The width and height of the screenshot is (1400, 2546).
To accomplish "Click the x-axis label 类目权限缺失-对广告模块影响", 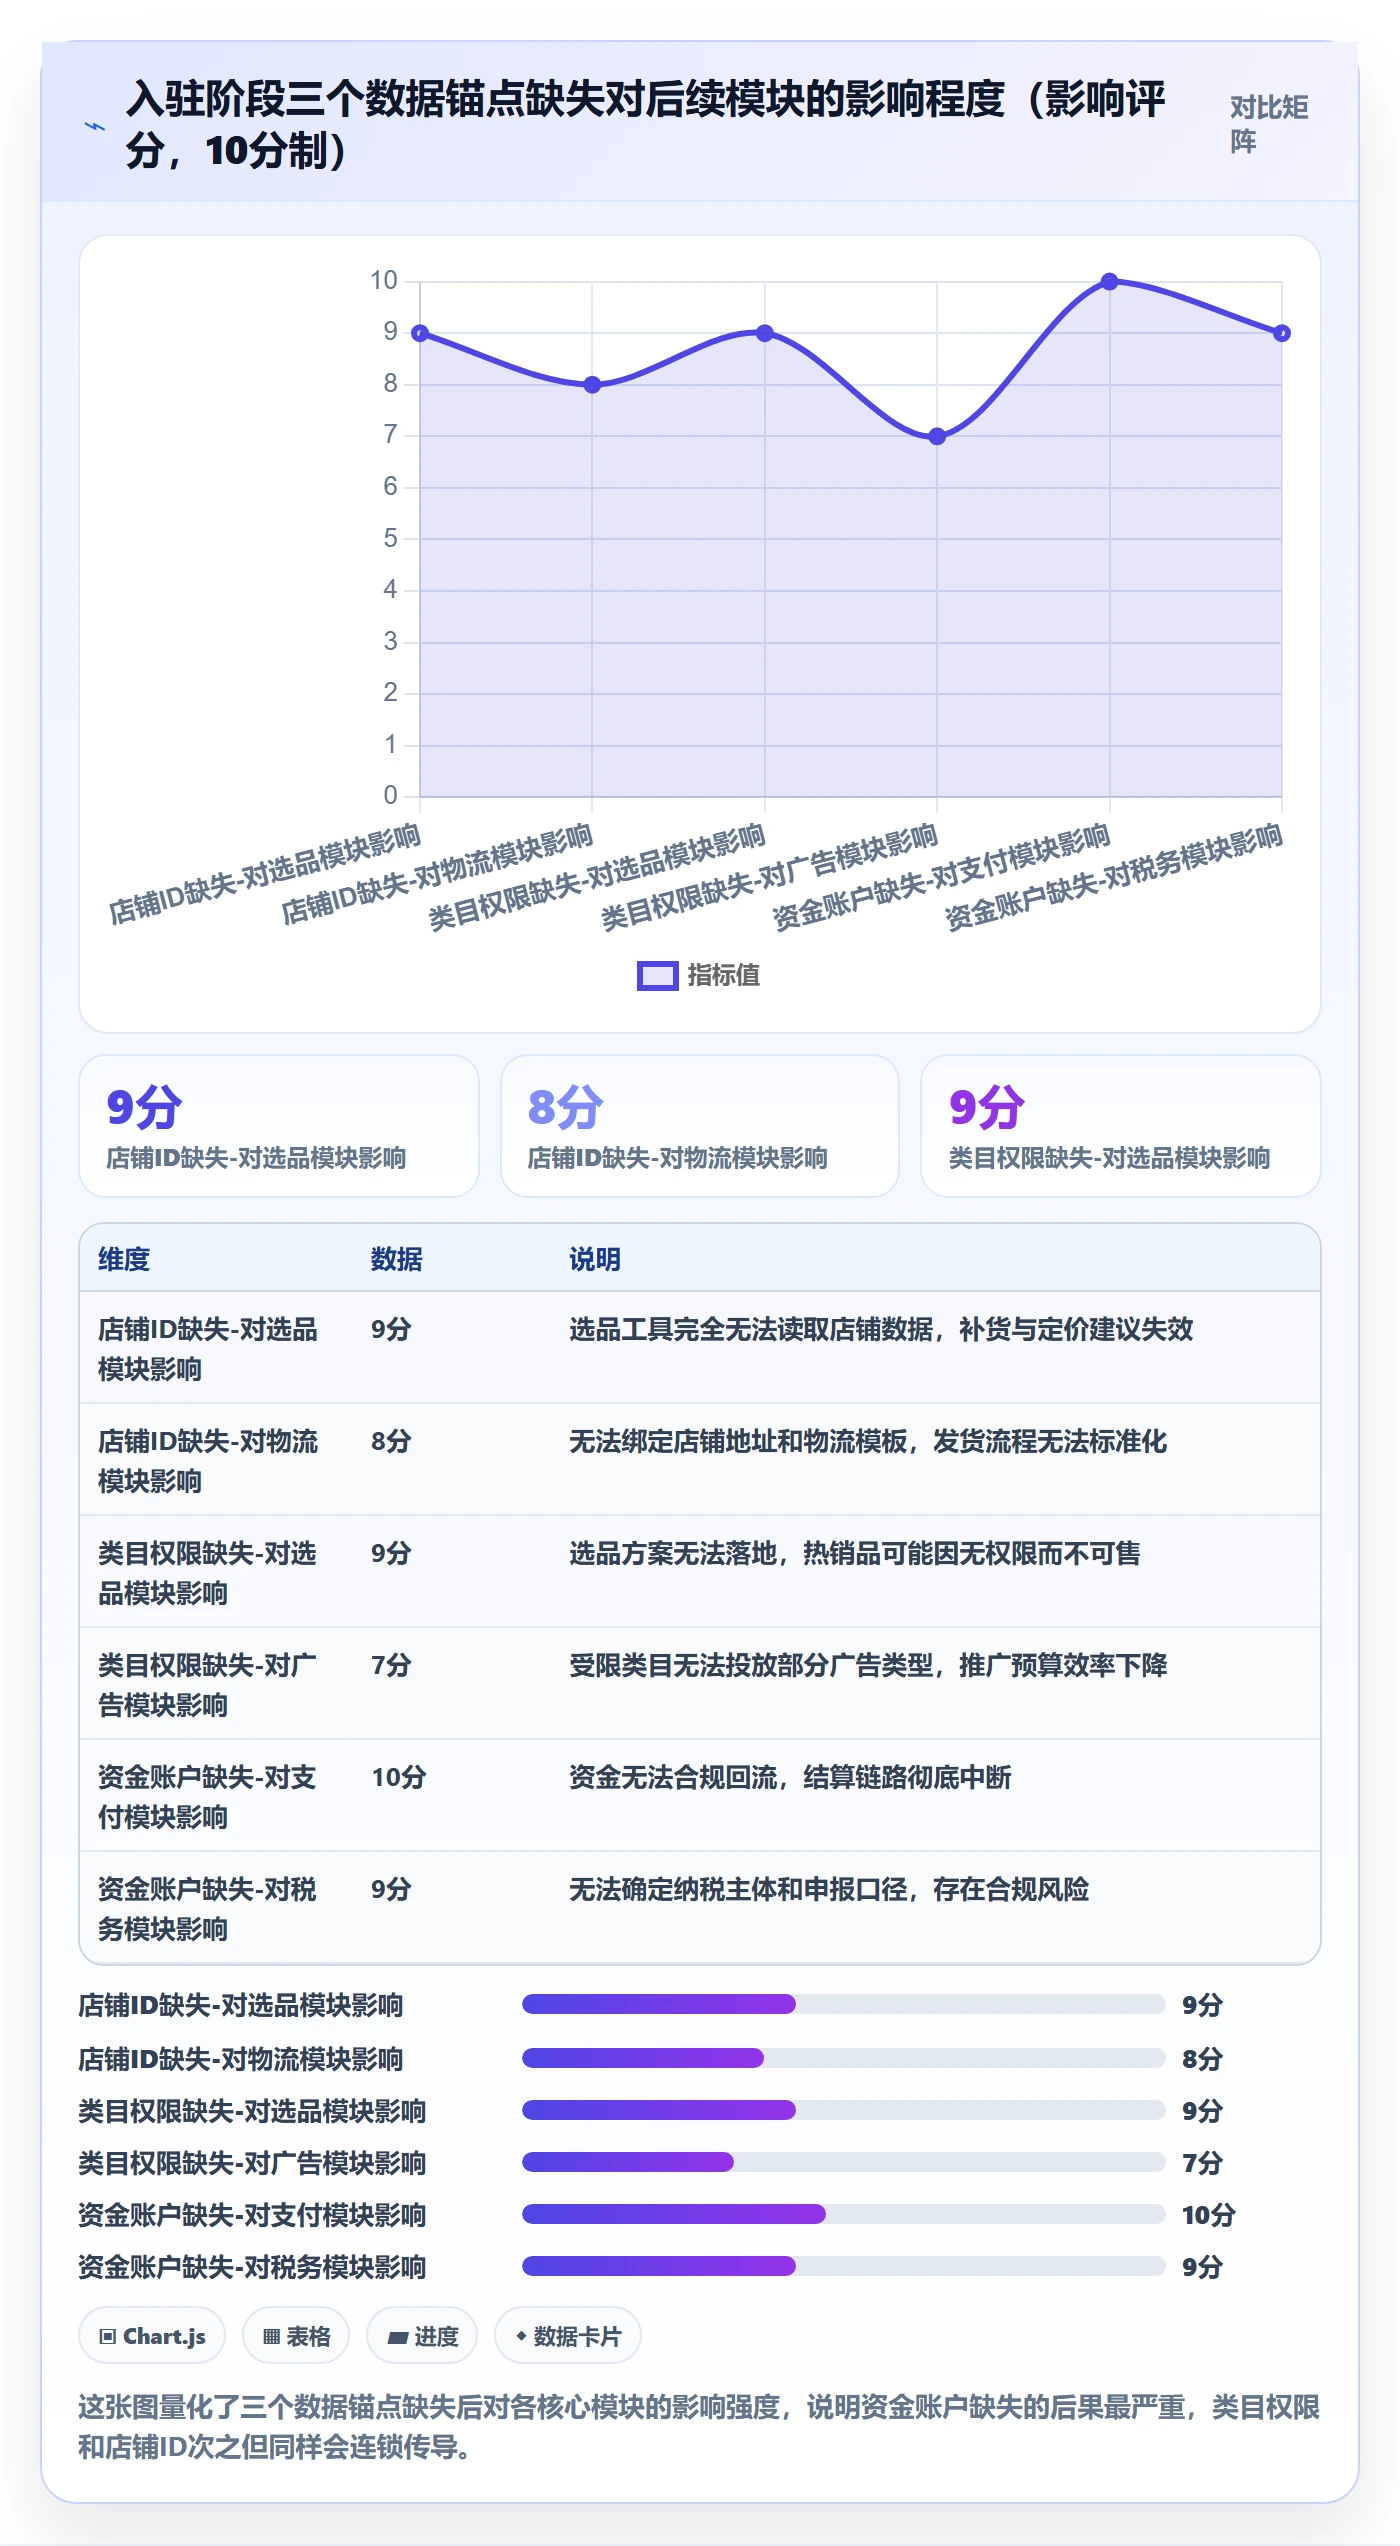I will coord(769,877).
